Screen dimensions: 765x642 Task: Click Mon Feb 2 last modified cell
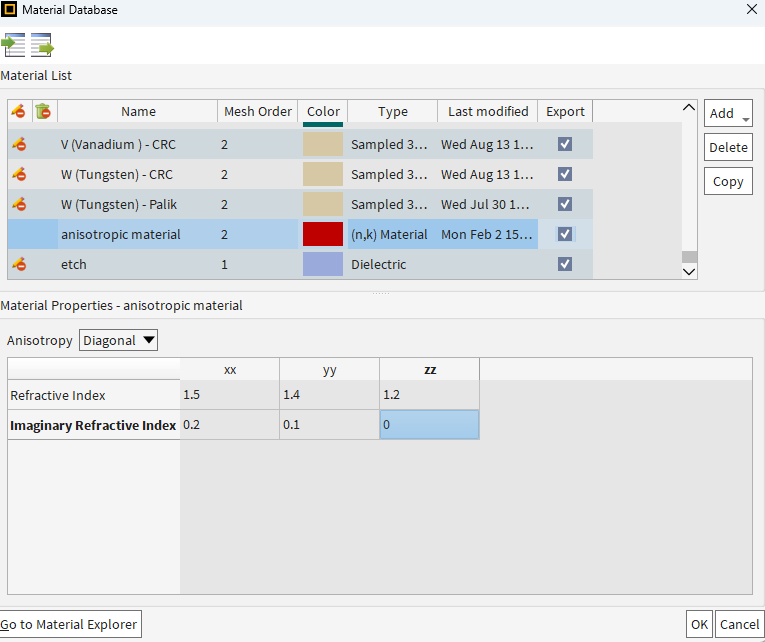click(x=486, y=235)
